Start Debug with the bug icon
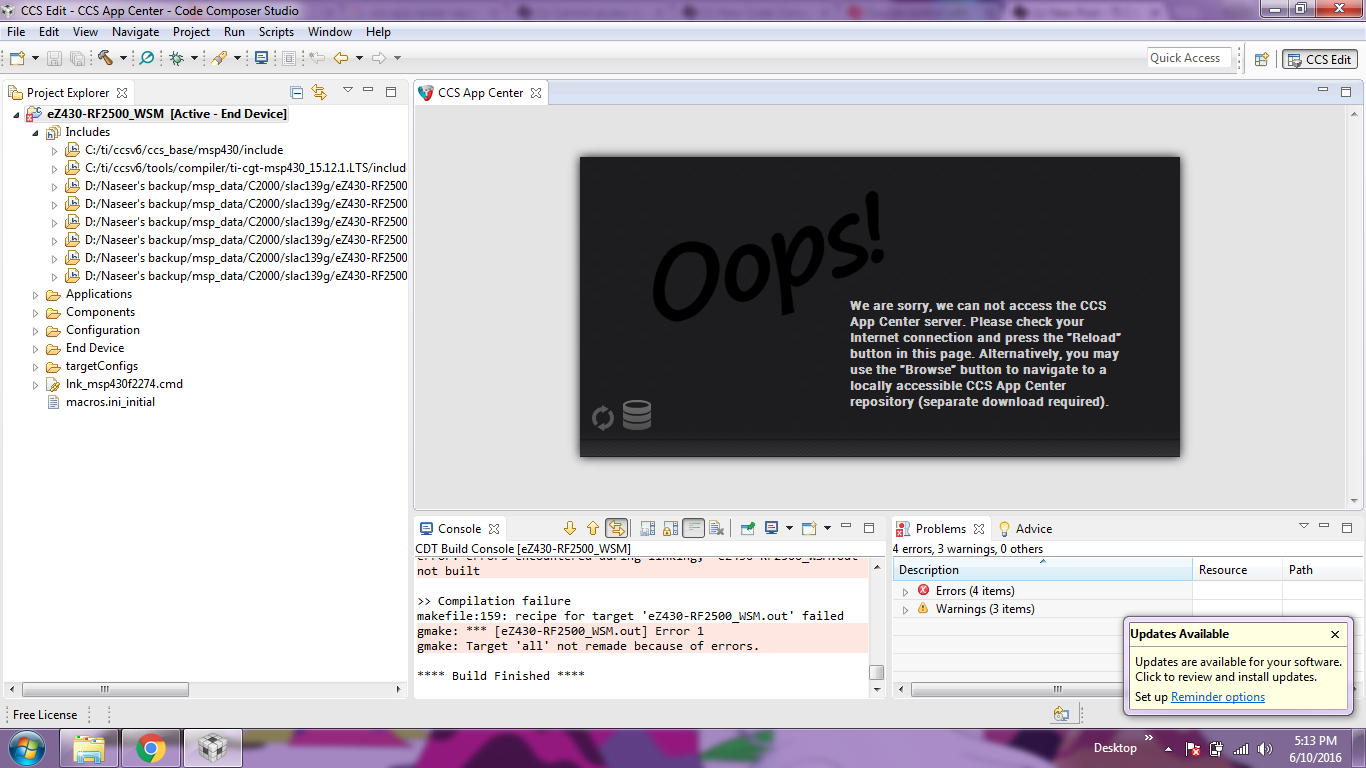1366x768 pixels. click(x=177, y=58)
